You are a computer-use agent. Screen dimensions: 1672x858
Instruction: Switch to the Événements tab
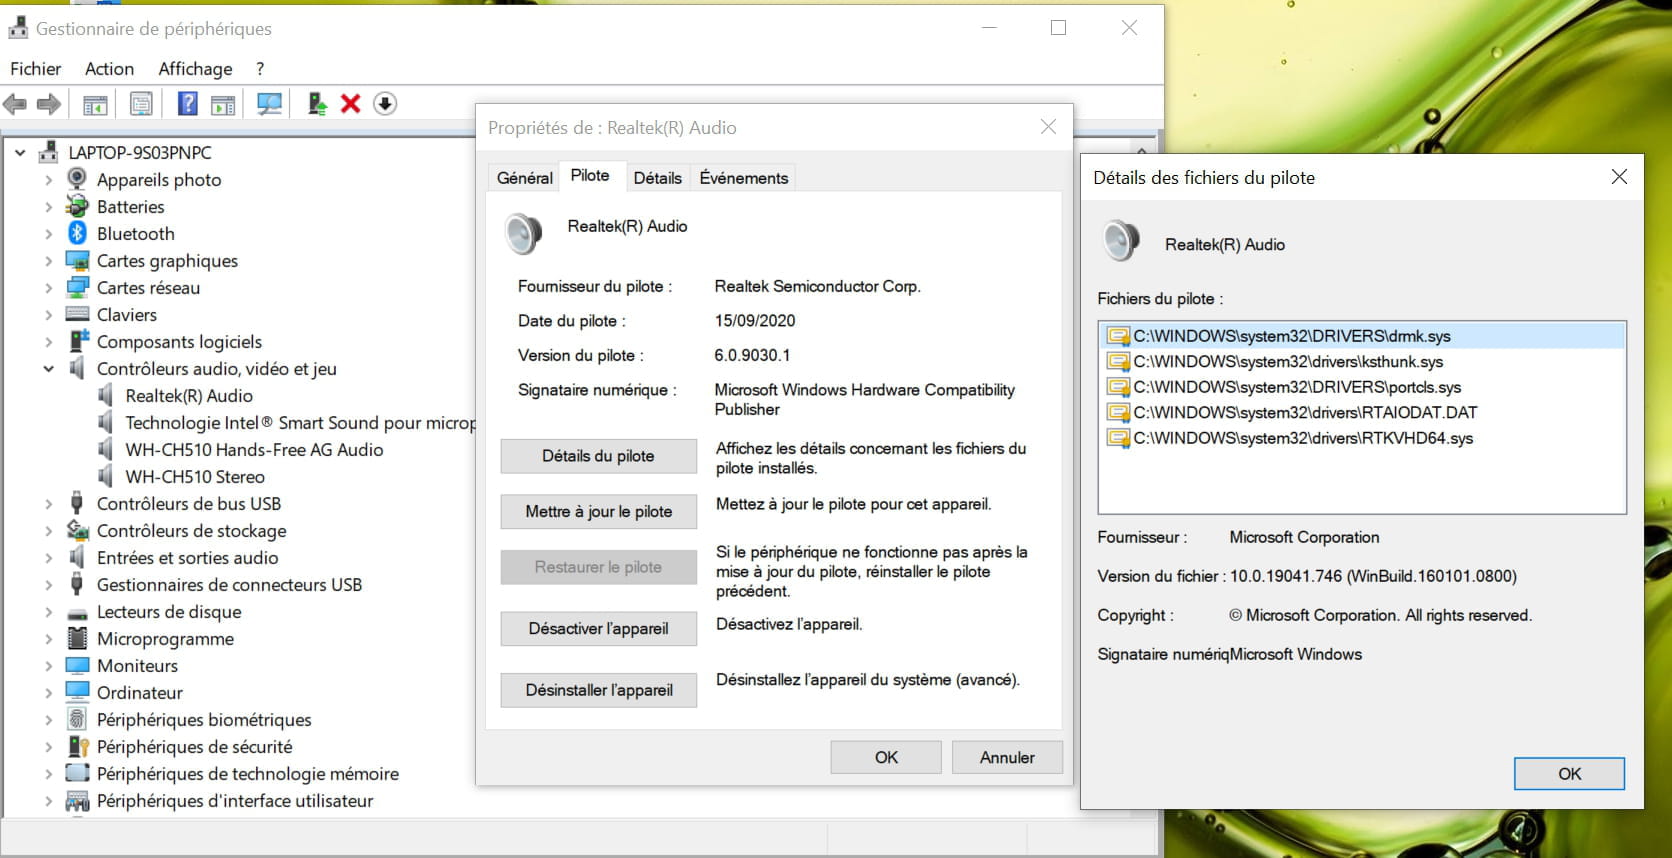(743, 178)
